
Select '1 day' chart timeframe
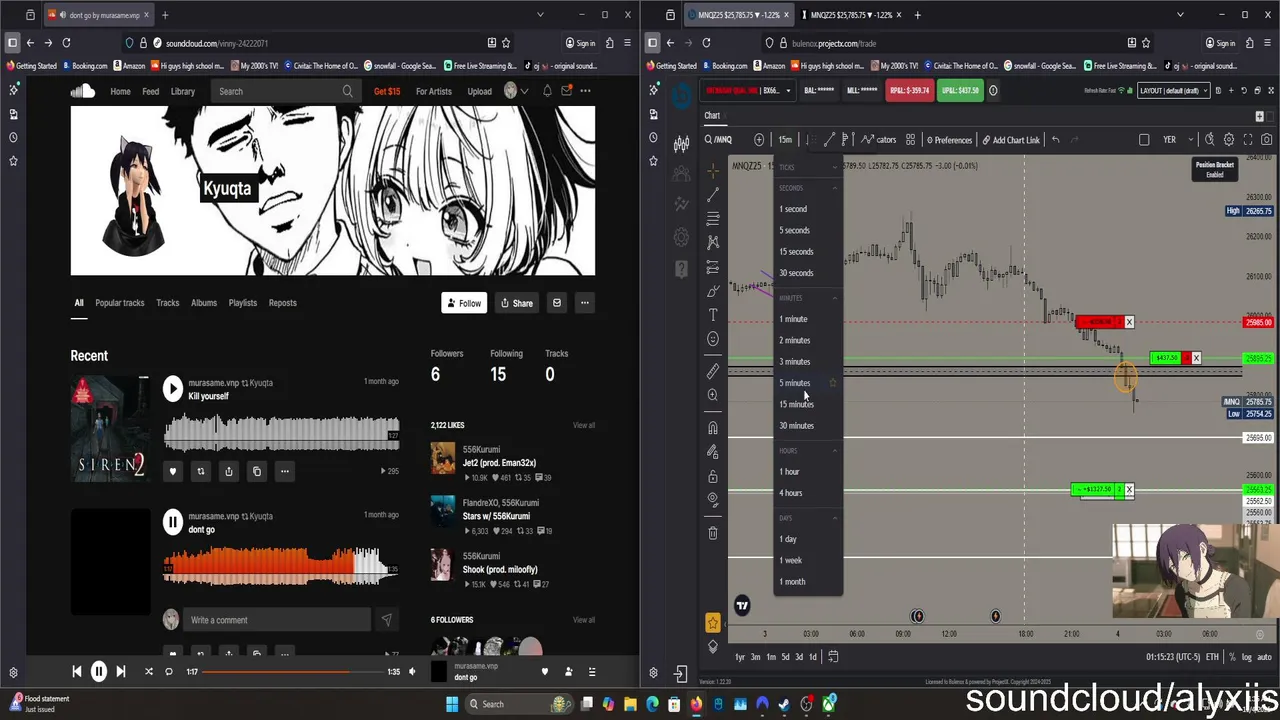(788, 539)
